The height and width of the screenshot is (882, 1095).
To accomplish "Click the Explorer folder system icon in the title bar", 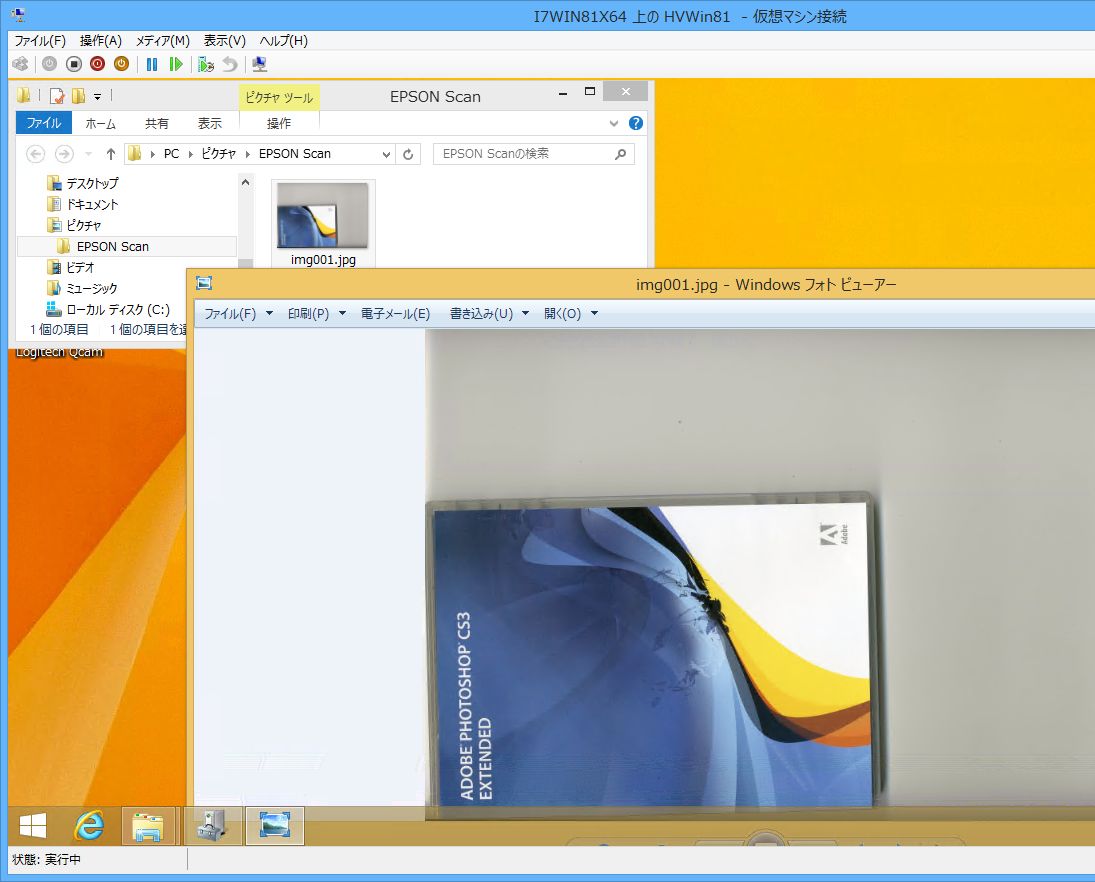I will tap(24, 95).
